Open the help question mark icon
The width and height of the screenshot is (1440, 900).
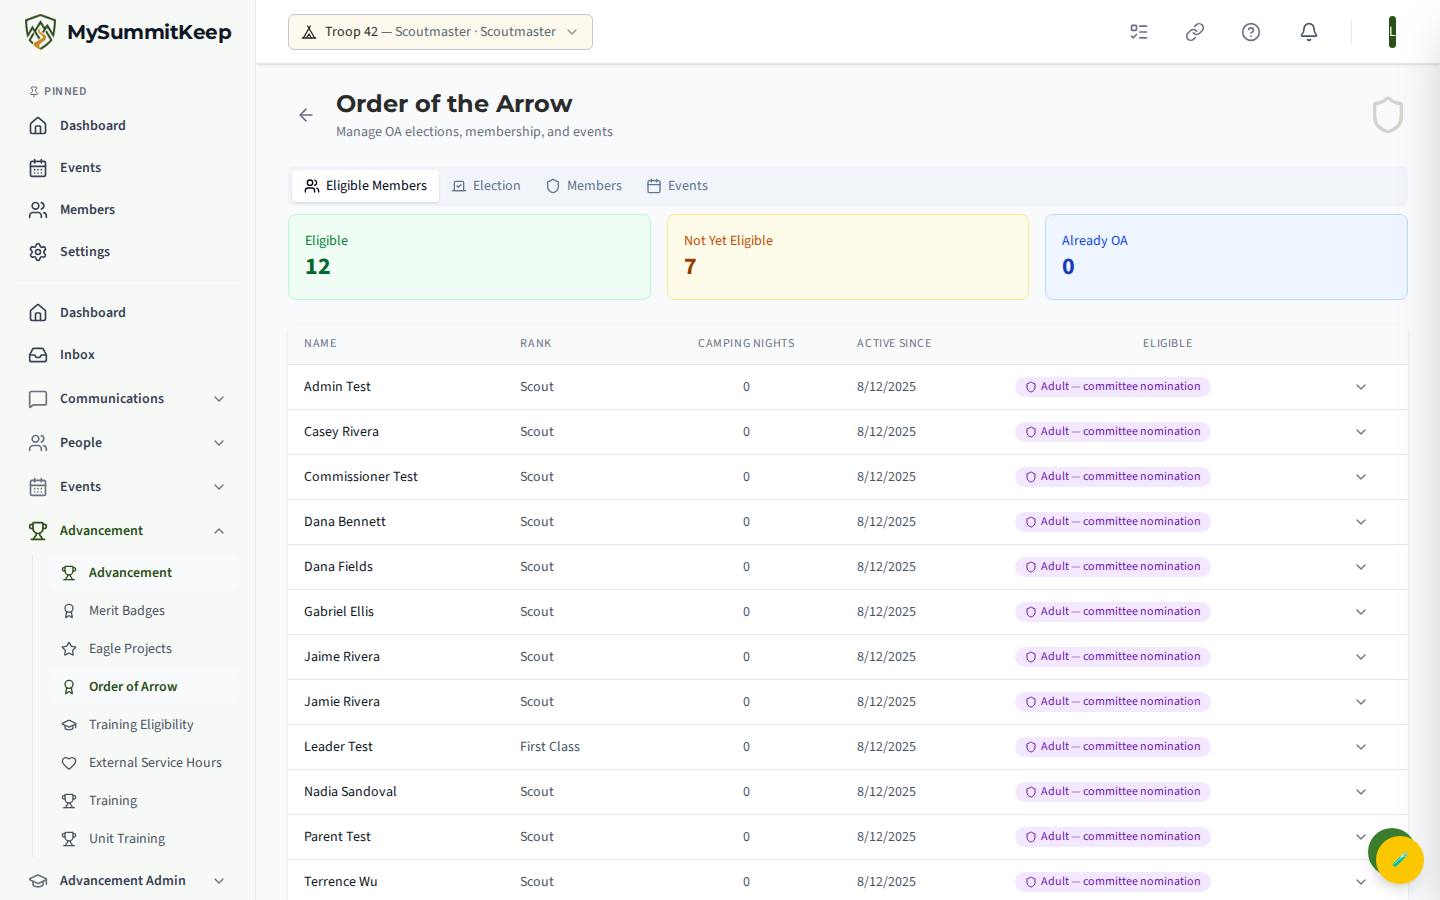(x=1251, y=32)
